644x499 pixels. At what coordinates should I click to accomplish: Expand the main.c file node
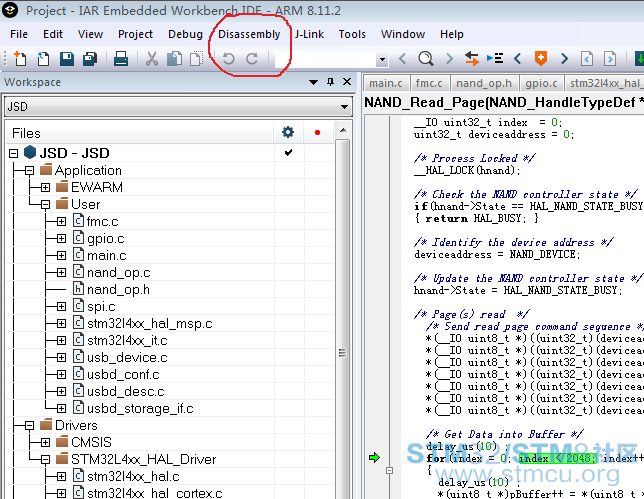pyautogui.click(x=61, y=256)
